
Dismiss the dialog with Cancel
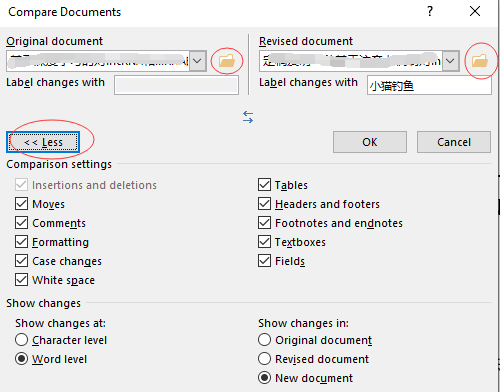click(x=454, y=142)
